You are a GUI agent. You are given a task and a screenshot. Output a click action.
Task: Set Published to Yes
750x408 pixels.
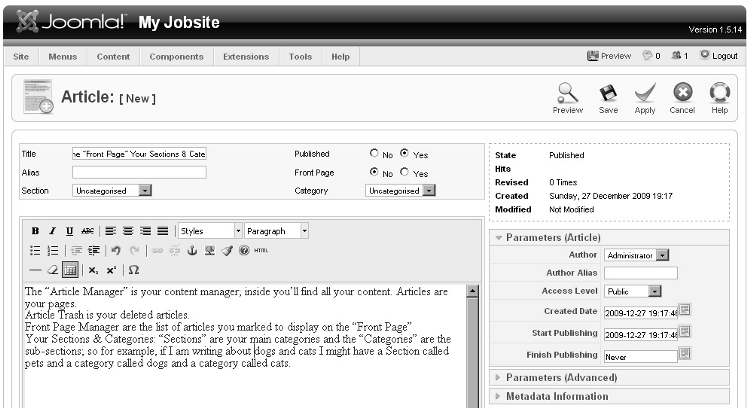pyautogui.click(x=405, y=153)
